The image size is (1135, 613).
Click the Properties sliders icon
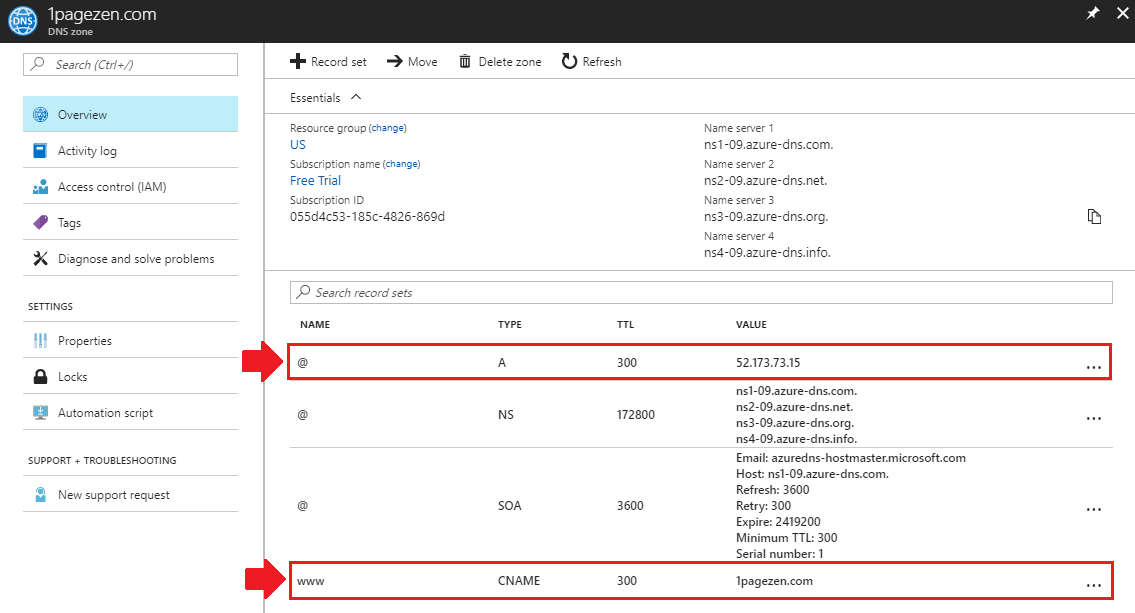point(41,340)
